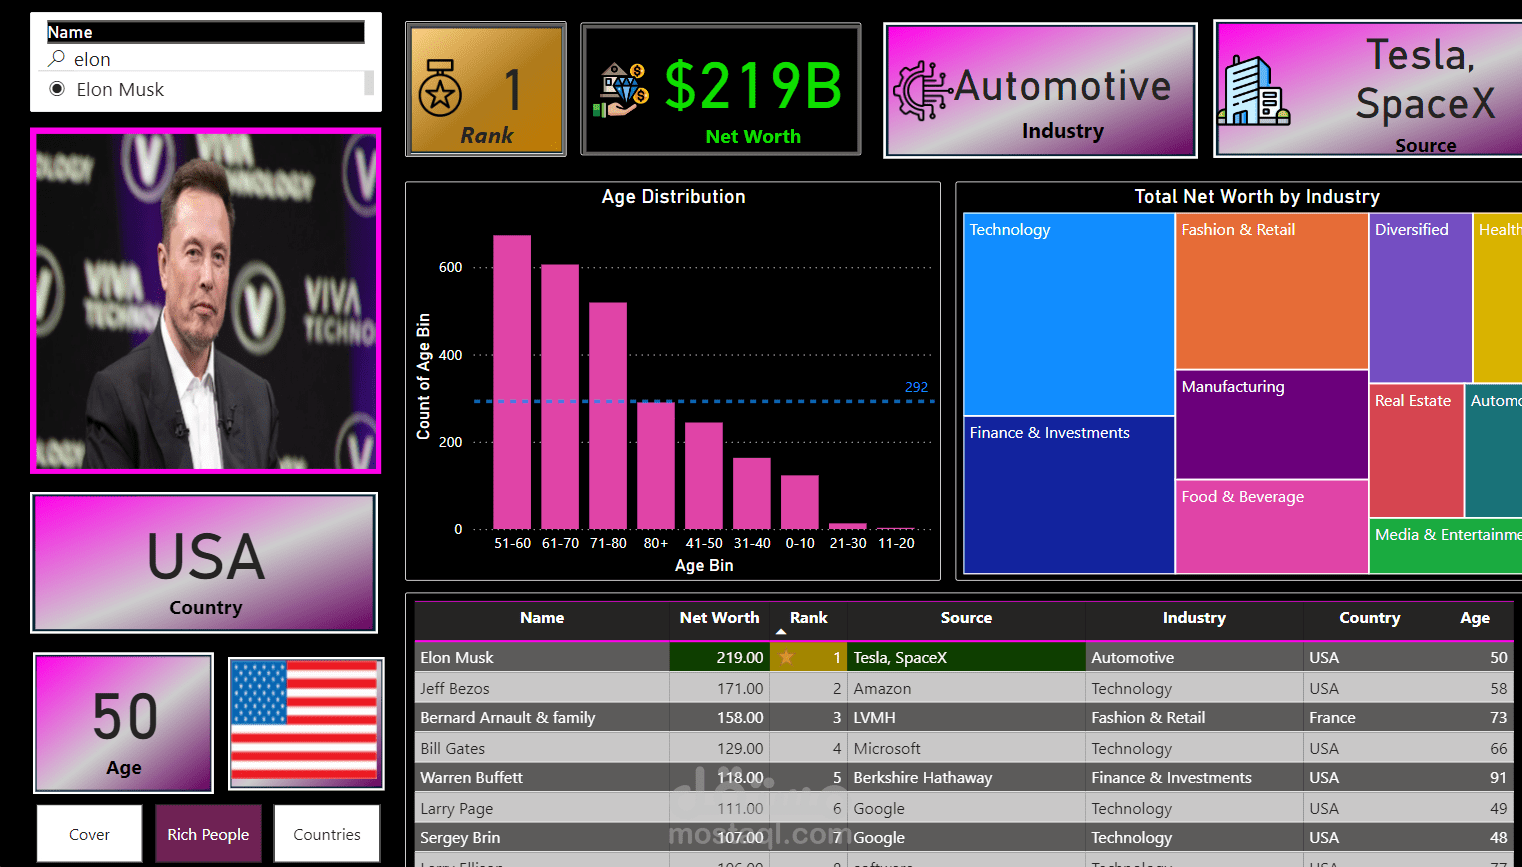Screen dimensions: 1522x867
Task: Select the 51-60 age bar
Action: tap(512, 382)
